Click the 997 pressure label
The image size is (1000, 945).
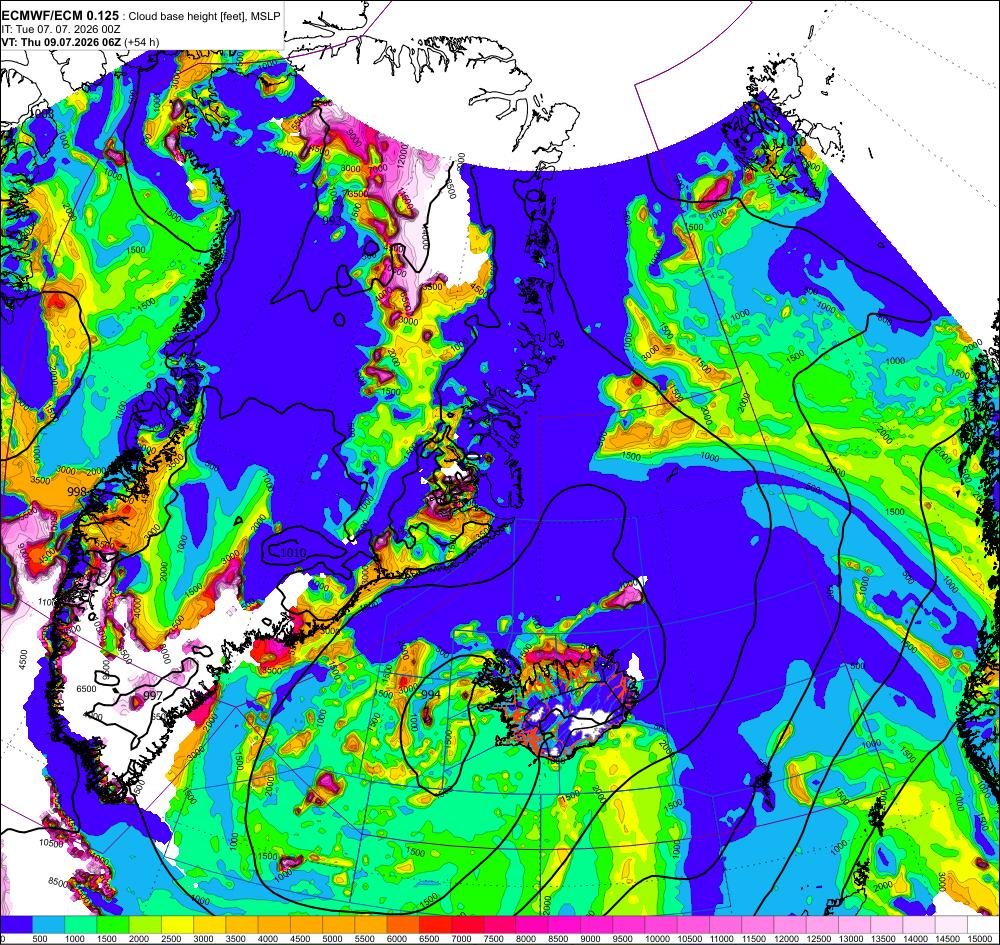[153, 696]
